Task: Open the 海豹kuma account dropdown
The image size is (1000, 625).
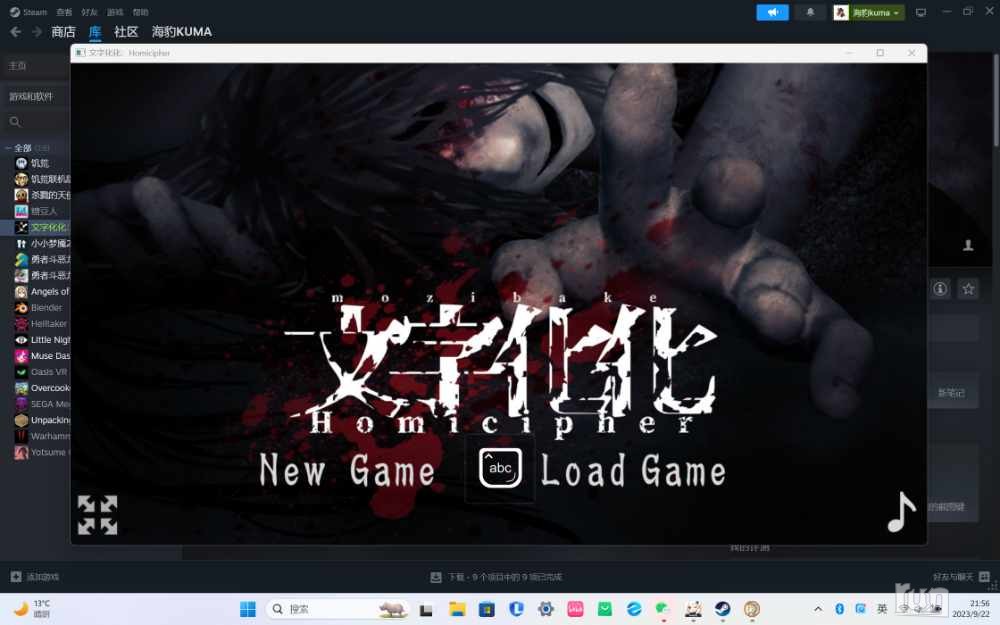Action: tap(869, 13)
